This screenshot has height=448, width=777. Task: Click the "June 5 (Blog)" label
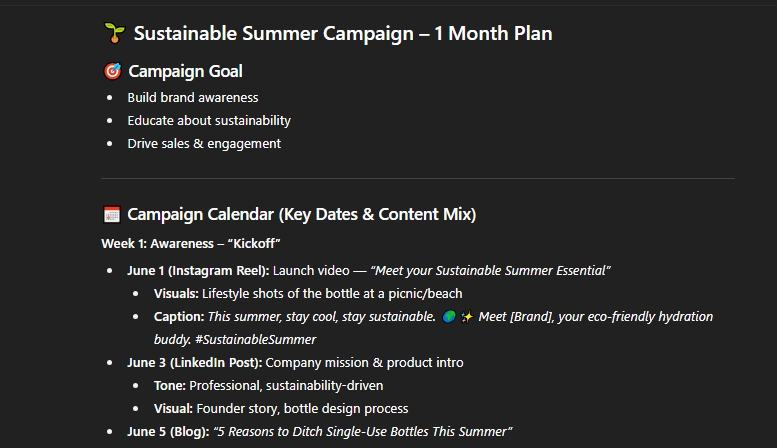pyautogui.click(x=167, y=432)
